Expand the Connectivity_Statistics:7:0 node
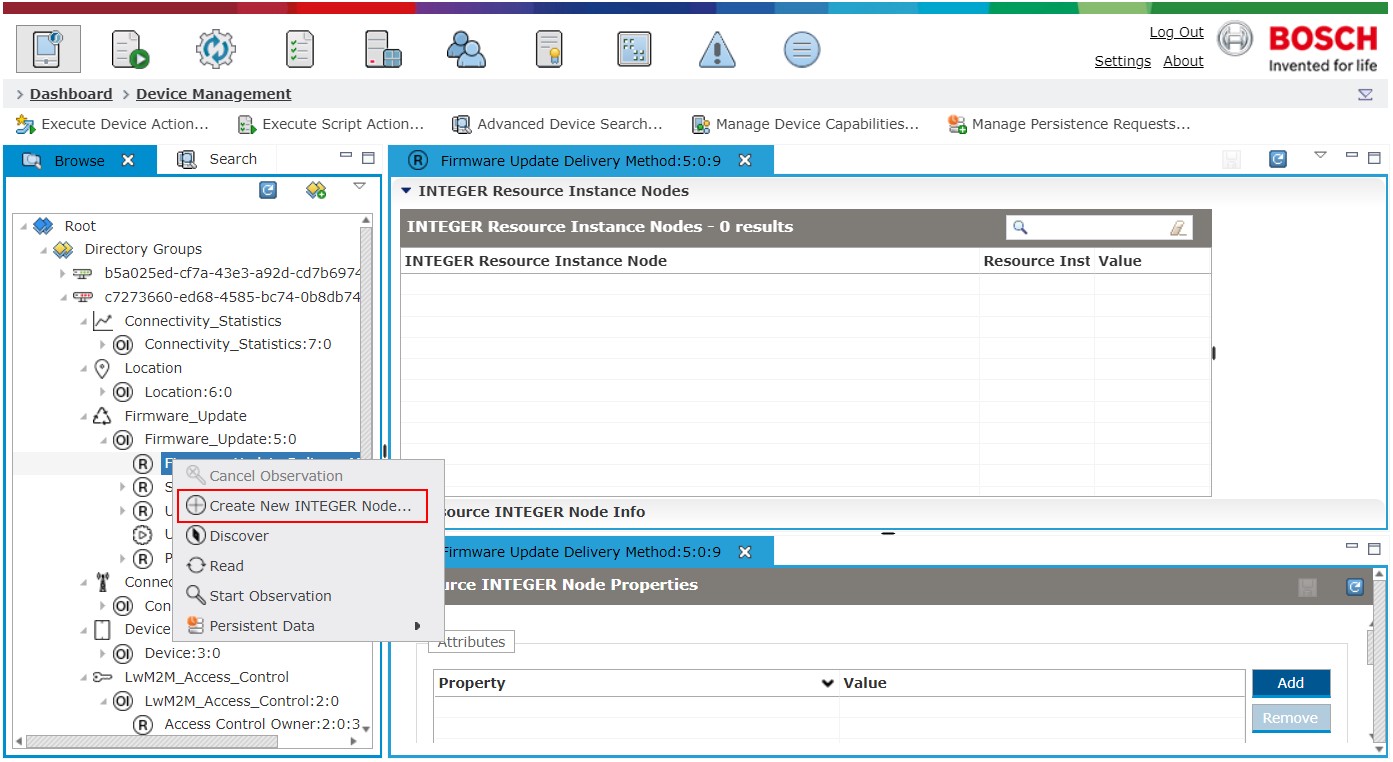 point(103,344)
